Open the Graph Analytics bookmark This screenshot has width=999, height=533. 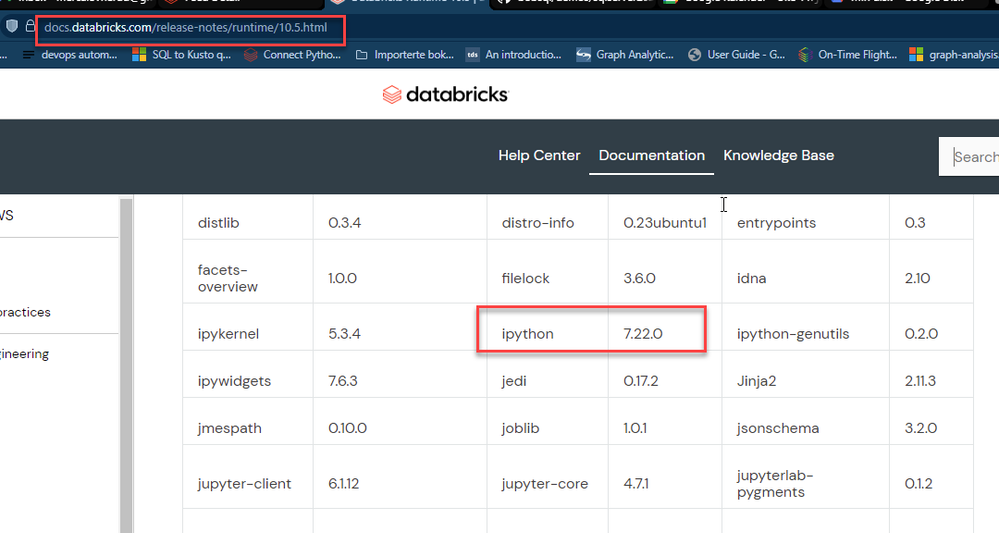pyautogui.click(x=625, y=55)
